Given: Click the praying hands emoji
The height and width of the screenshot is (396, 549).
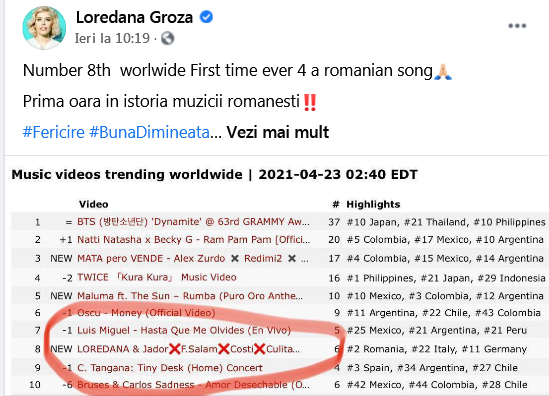Looking at the screenshot, I should [x=443, y=71].
